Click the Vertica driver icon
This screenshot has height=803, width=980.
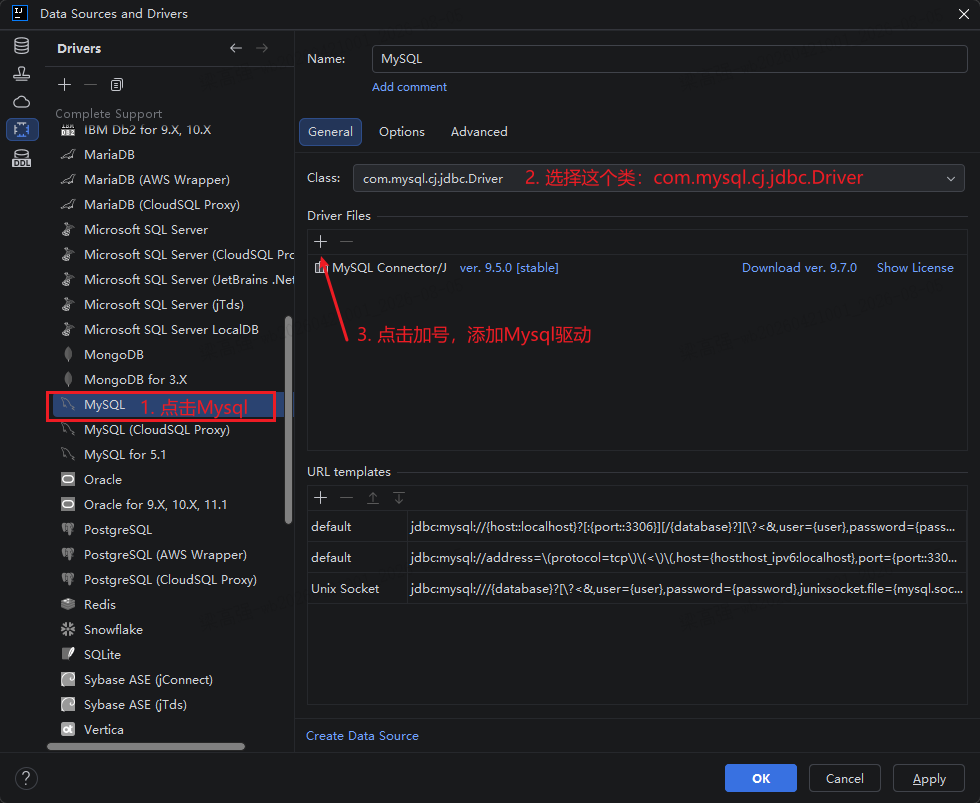pos(68,729)
